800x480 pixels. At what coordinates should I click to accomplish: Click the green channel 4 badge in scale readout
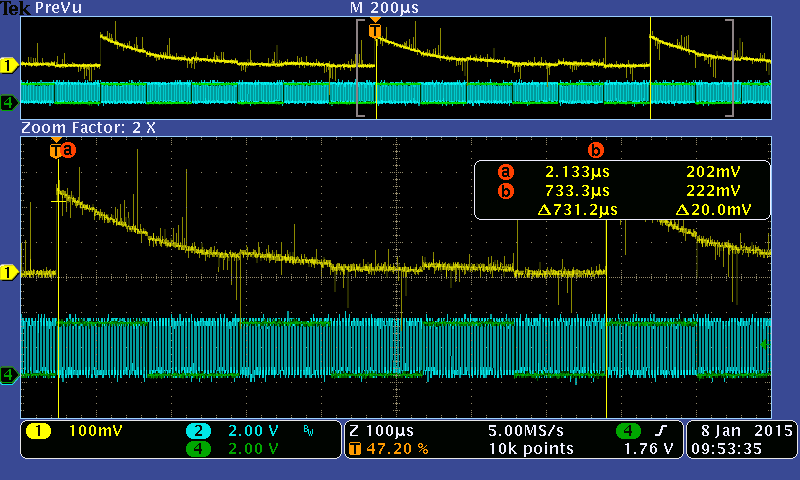coord(198,449)
